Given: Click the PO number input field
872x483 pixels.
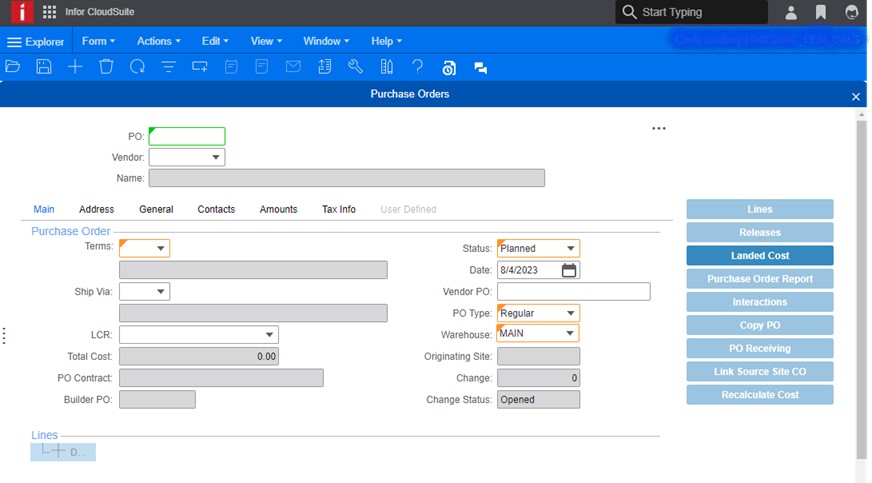Looking at the screenshot, I should 187,136.
